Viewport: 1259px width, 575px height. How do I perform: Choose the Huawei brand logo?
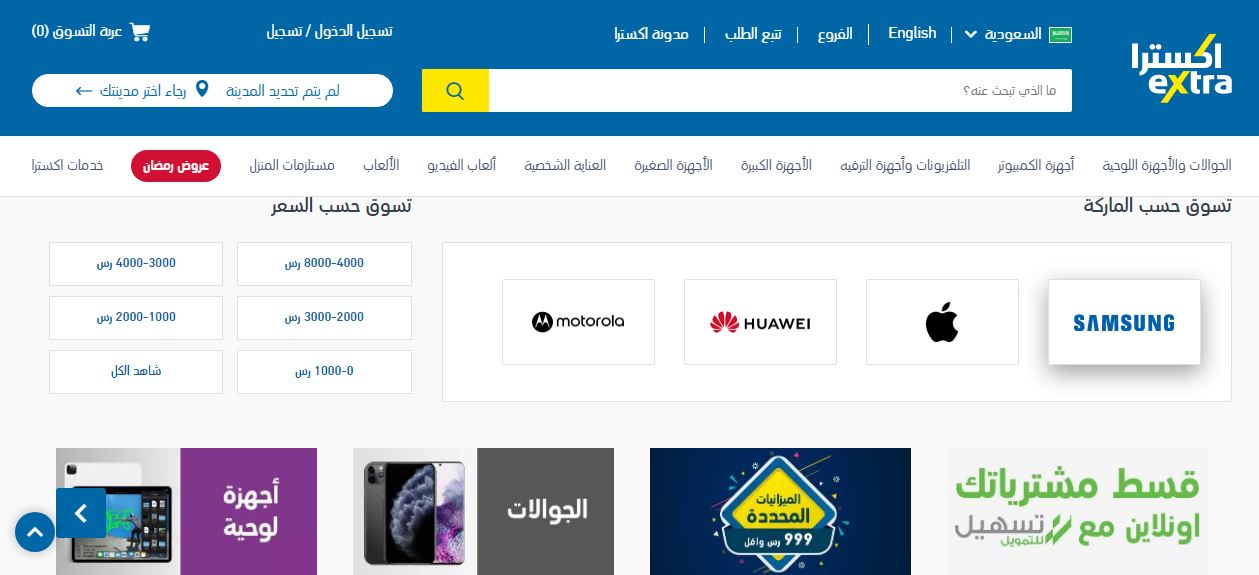tap(760, 322)
